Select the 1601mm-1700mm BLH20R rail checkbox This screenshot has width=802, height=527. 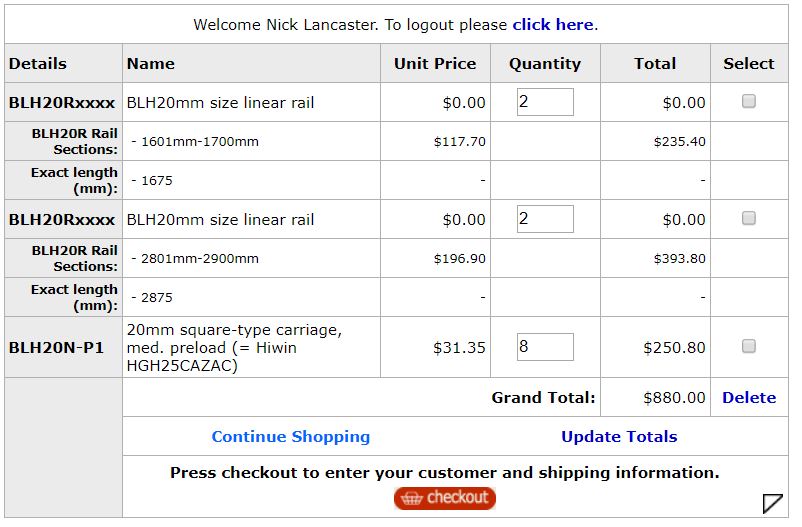pyautogui.click(x=748, y=101)
